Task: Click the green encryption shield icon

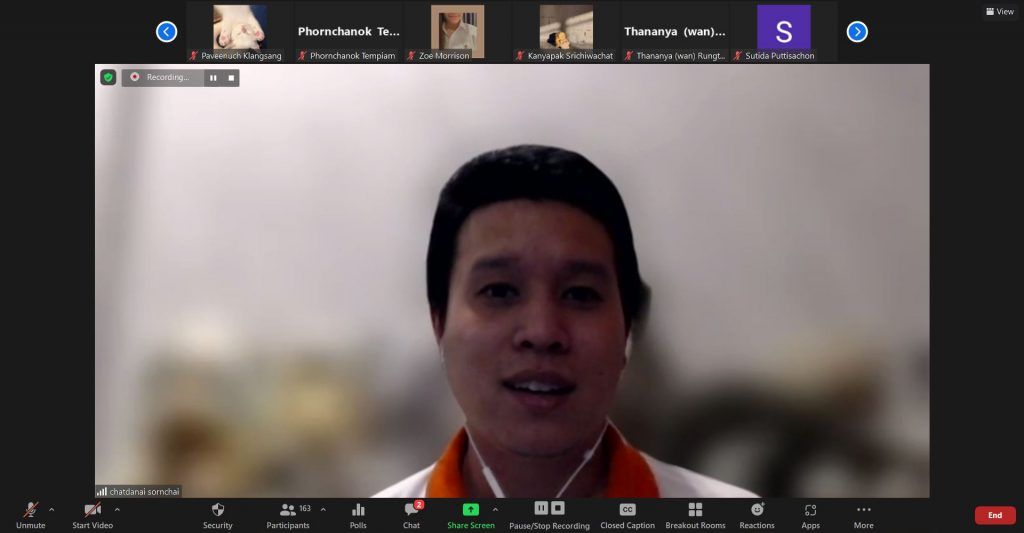Action: (x=108, y=77)
